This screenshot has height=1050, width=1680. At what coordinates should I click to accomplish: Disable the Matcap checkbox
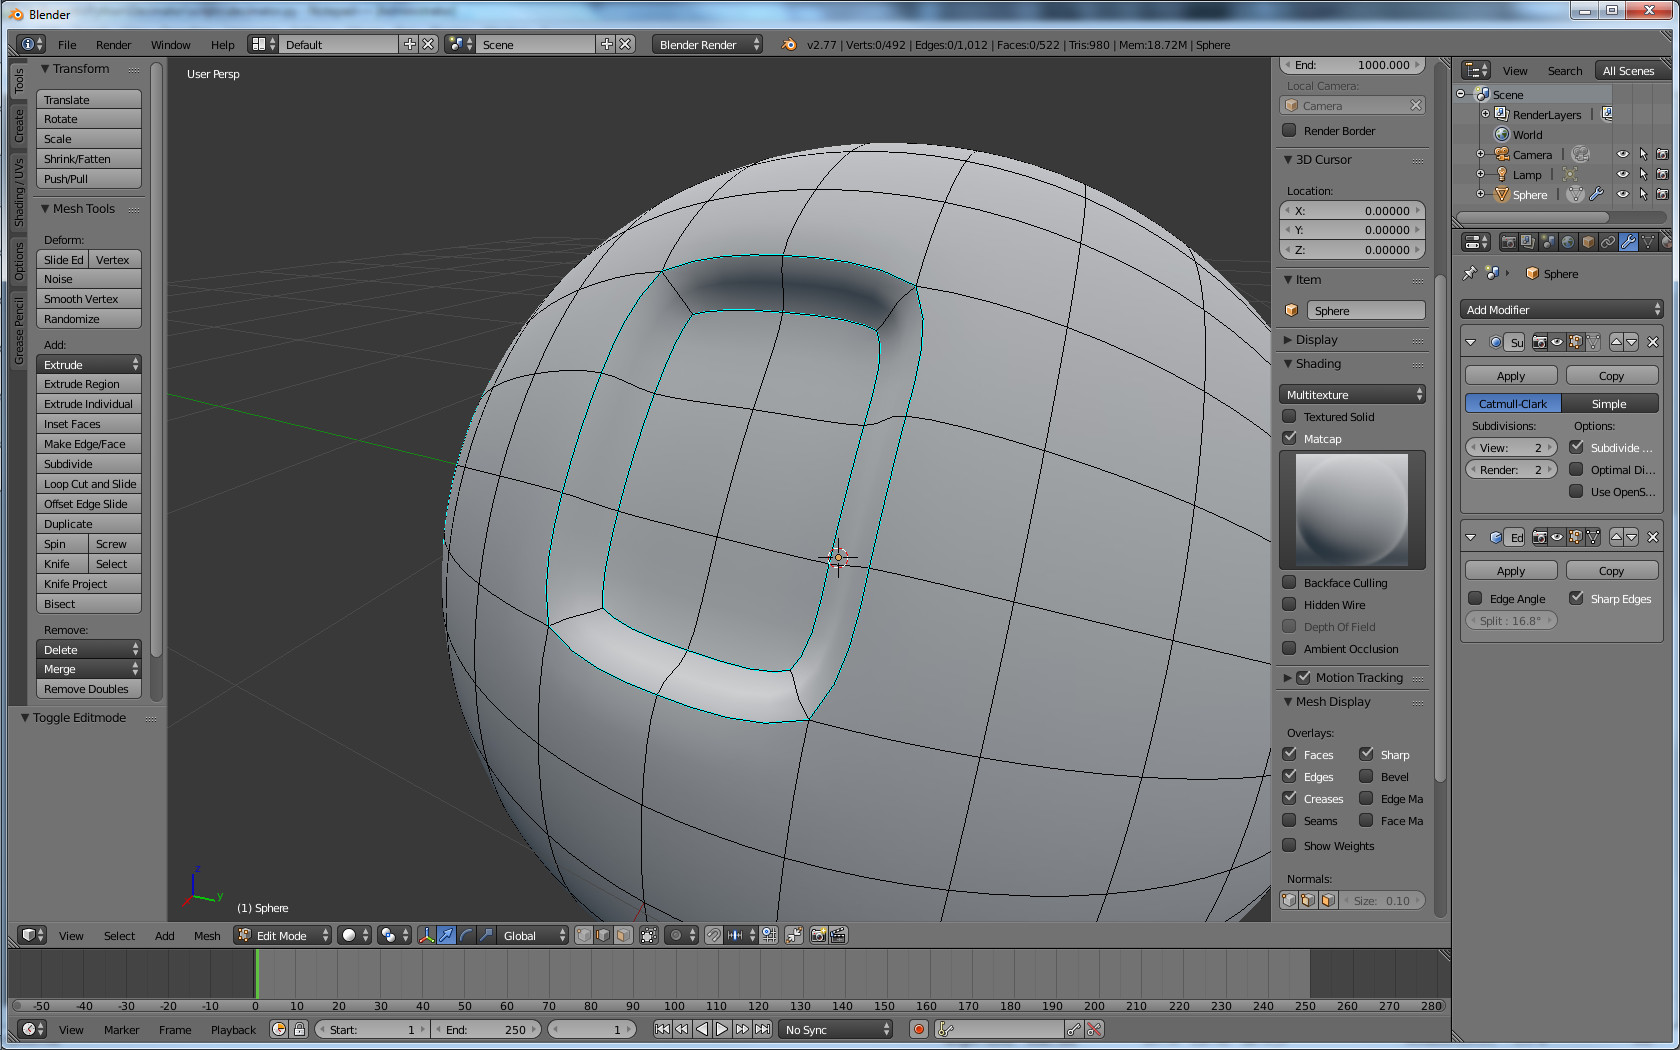coord(1290,438)
